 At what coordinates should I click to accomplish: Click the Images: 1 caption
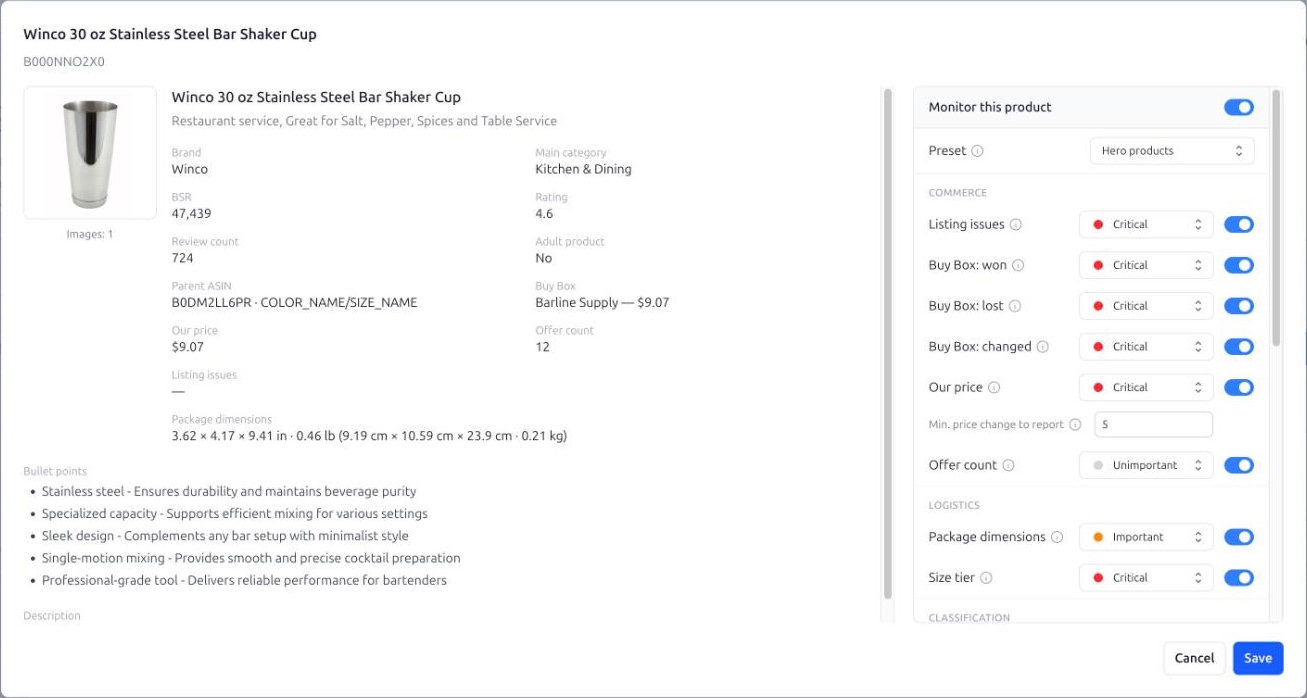coord(90,234)
